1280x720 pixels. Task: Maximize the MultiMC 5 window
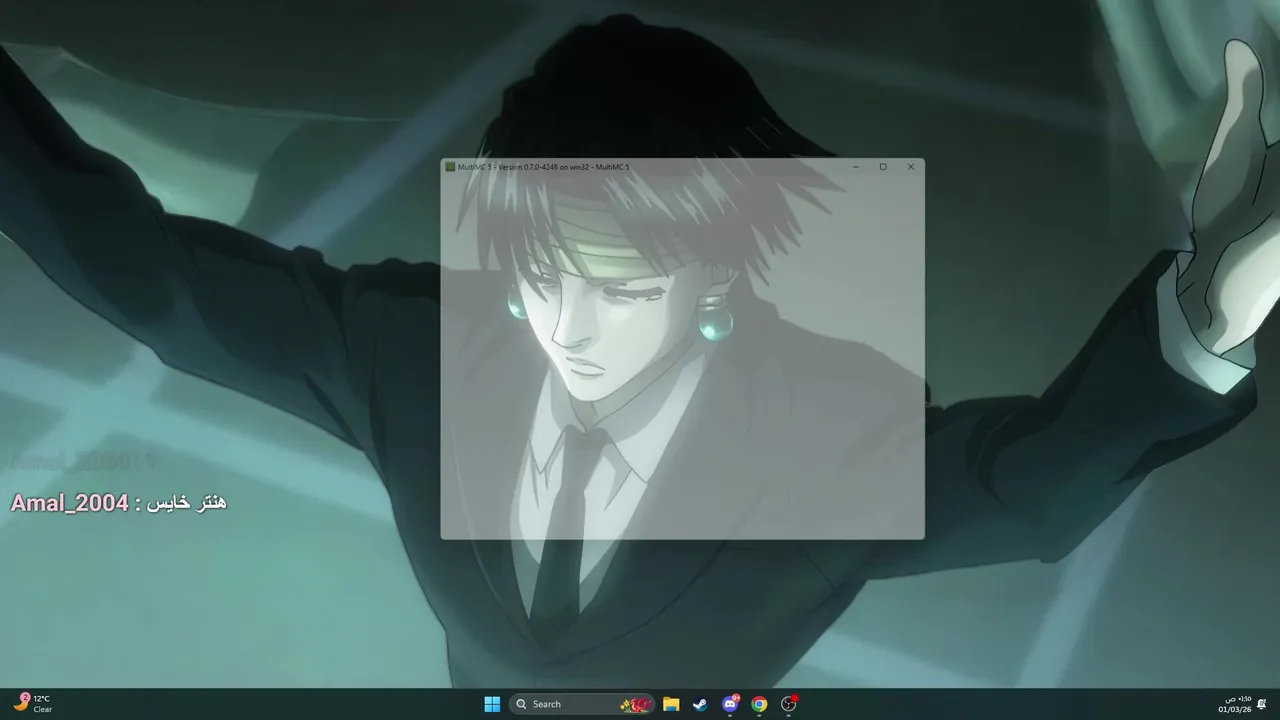coord(883,167)
